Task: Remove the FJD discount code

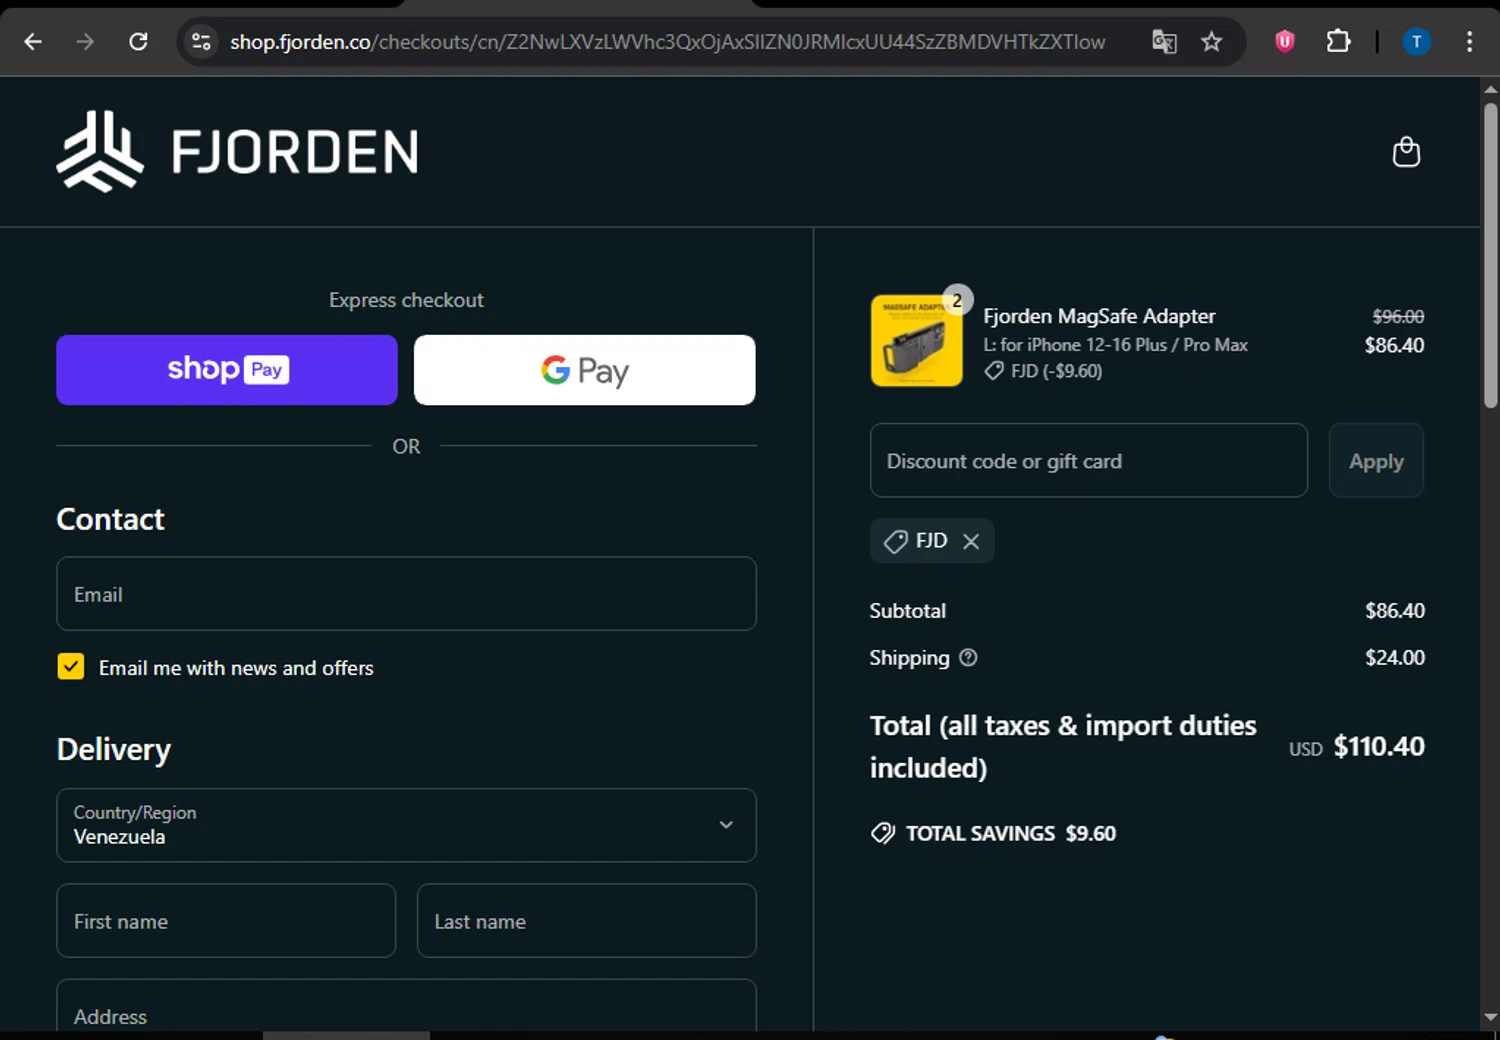Action: click(971, 541)
